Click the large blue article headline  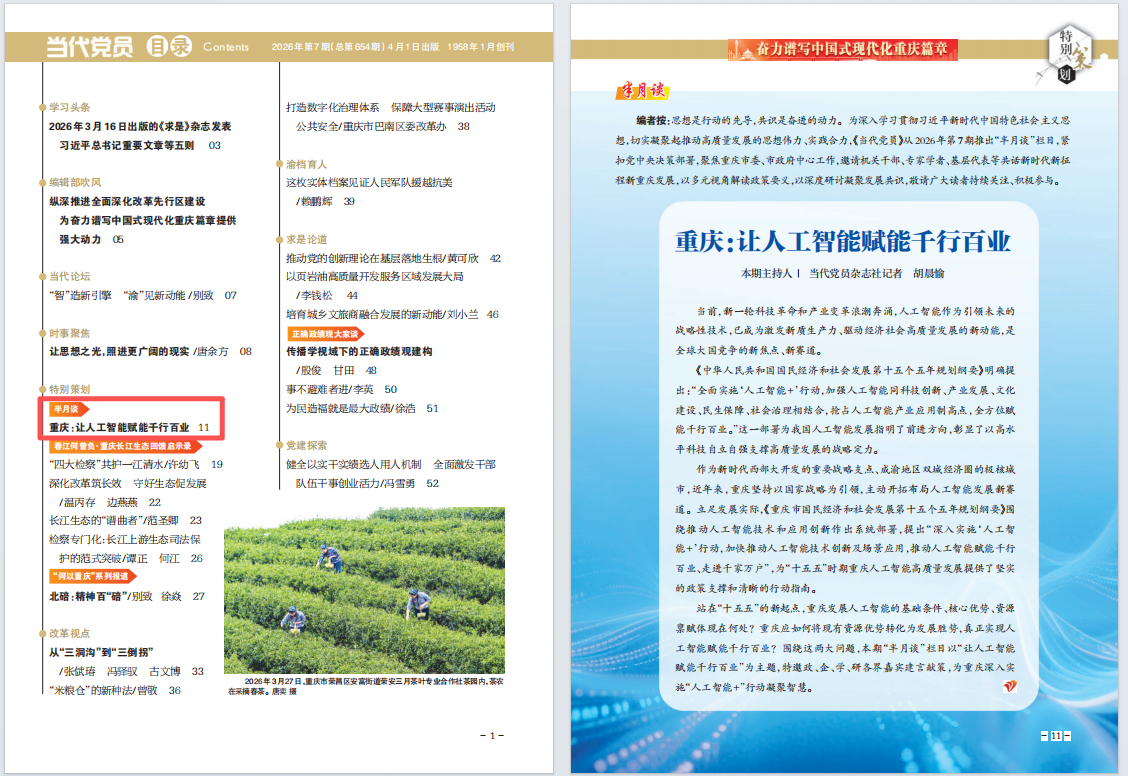click(842, 242)
